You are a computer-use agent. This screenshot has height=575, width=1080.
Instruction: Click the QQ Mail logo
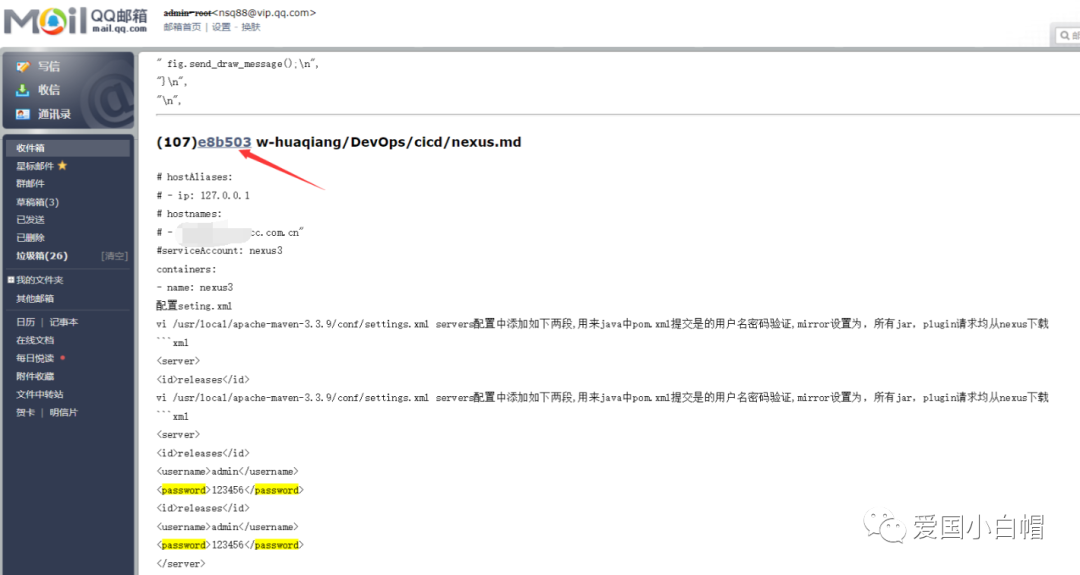coord(75,20)
